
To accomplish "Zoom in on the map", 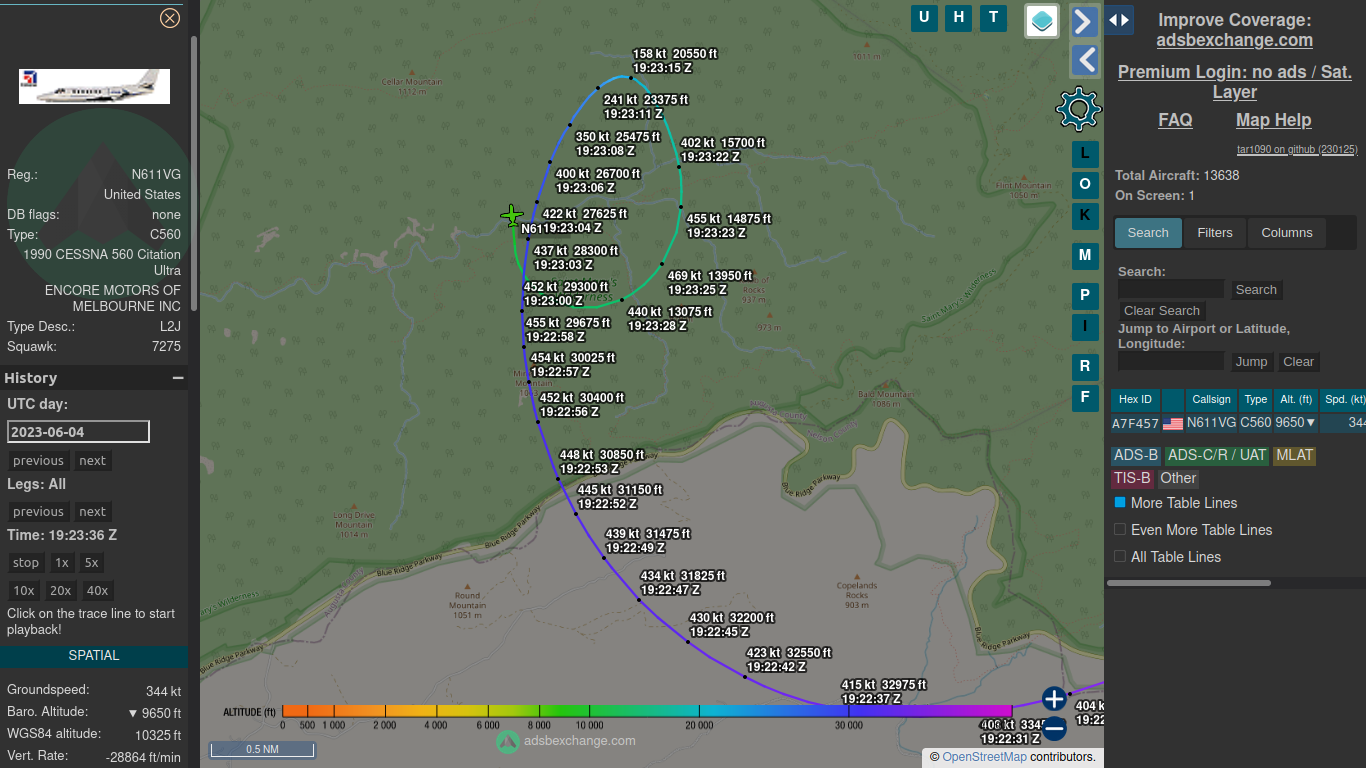I will (x=1054, y=698).
